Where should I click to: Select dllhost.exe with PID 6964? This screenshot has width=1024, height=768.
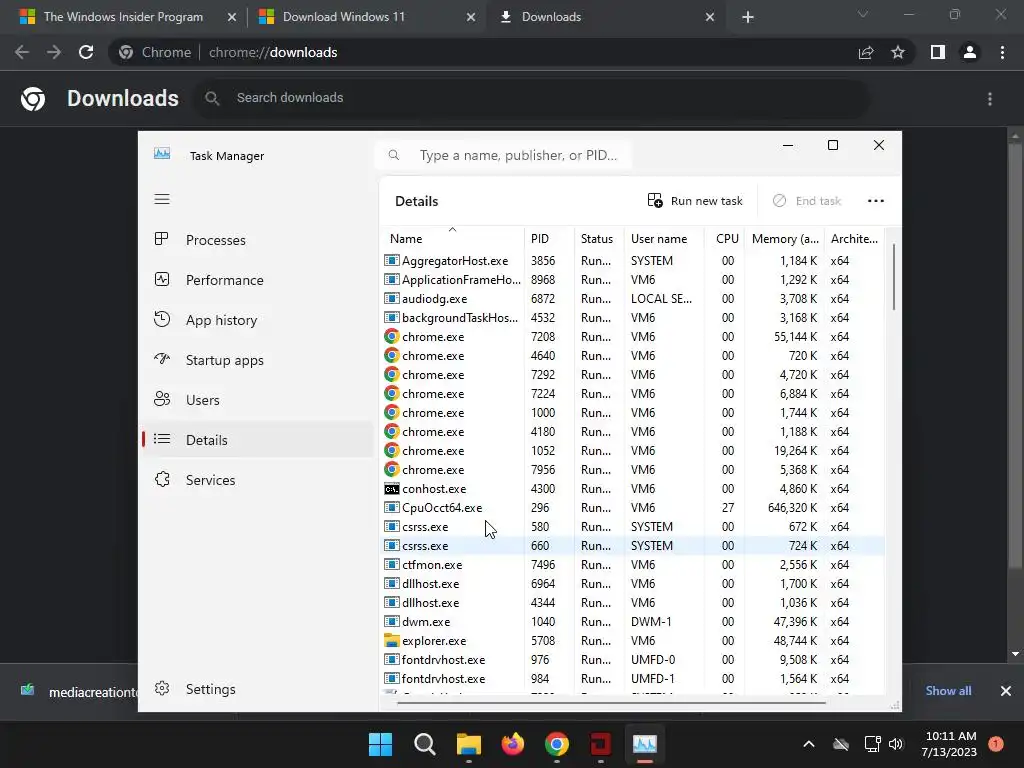coord(633,583)
